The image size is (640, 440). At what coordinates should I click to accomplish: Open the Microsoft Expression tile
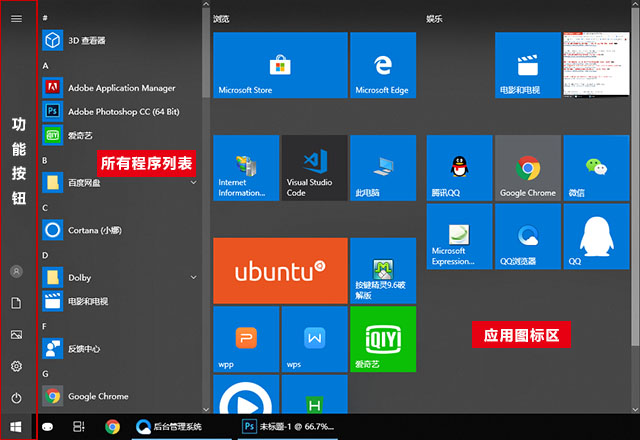(460, 237)
